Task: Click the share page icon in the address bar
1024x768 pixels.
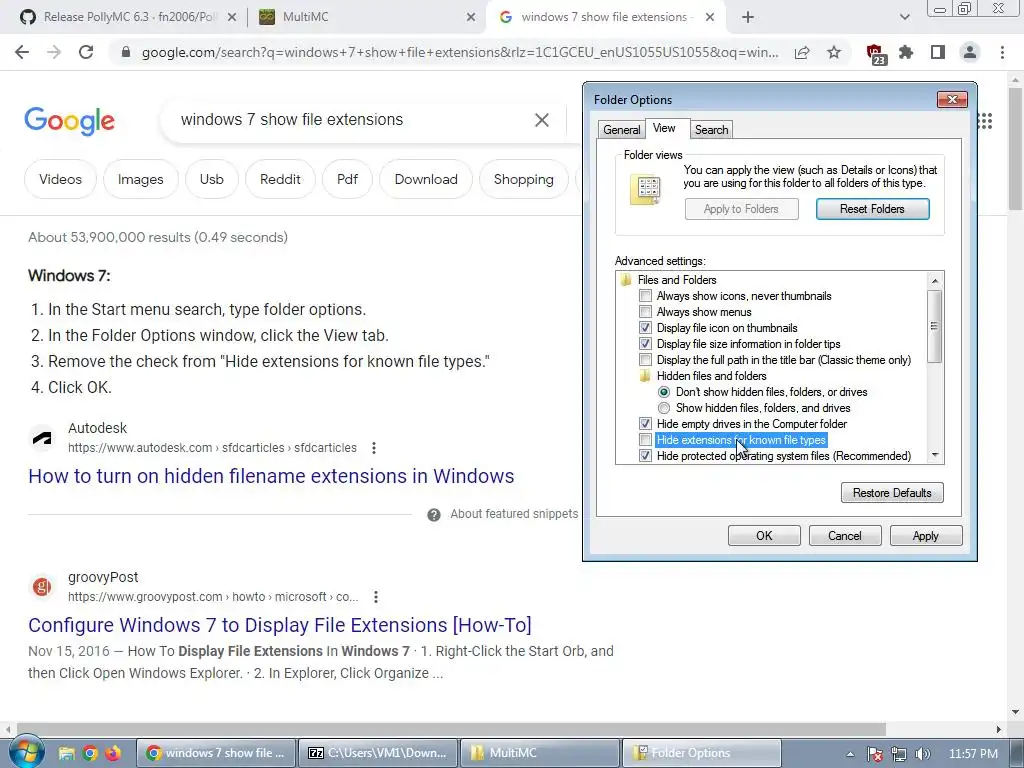Action: [802, 52]
